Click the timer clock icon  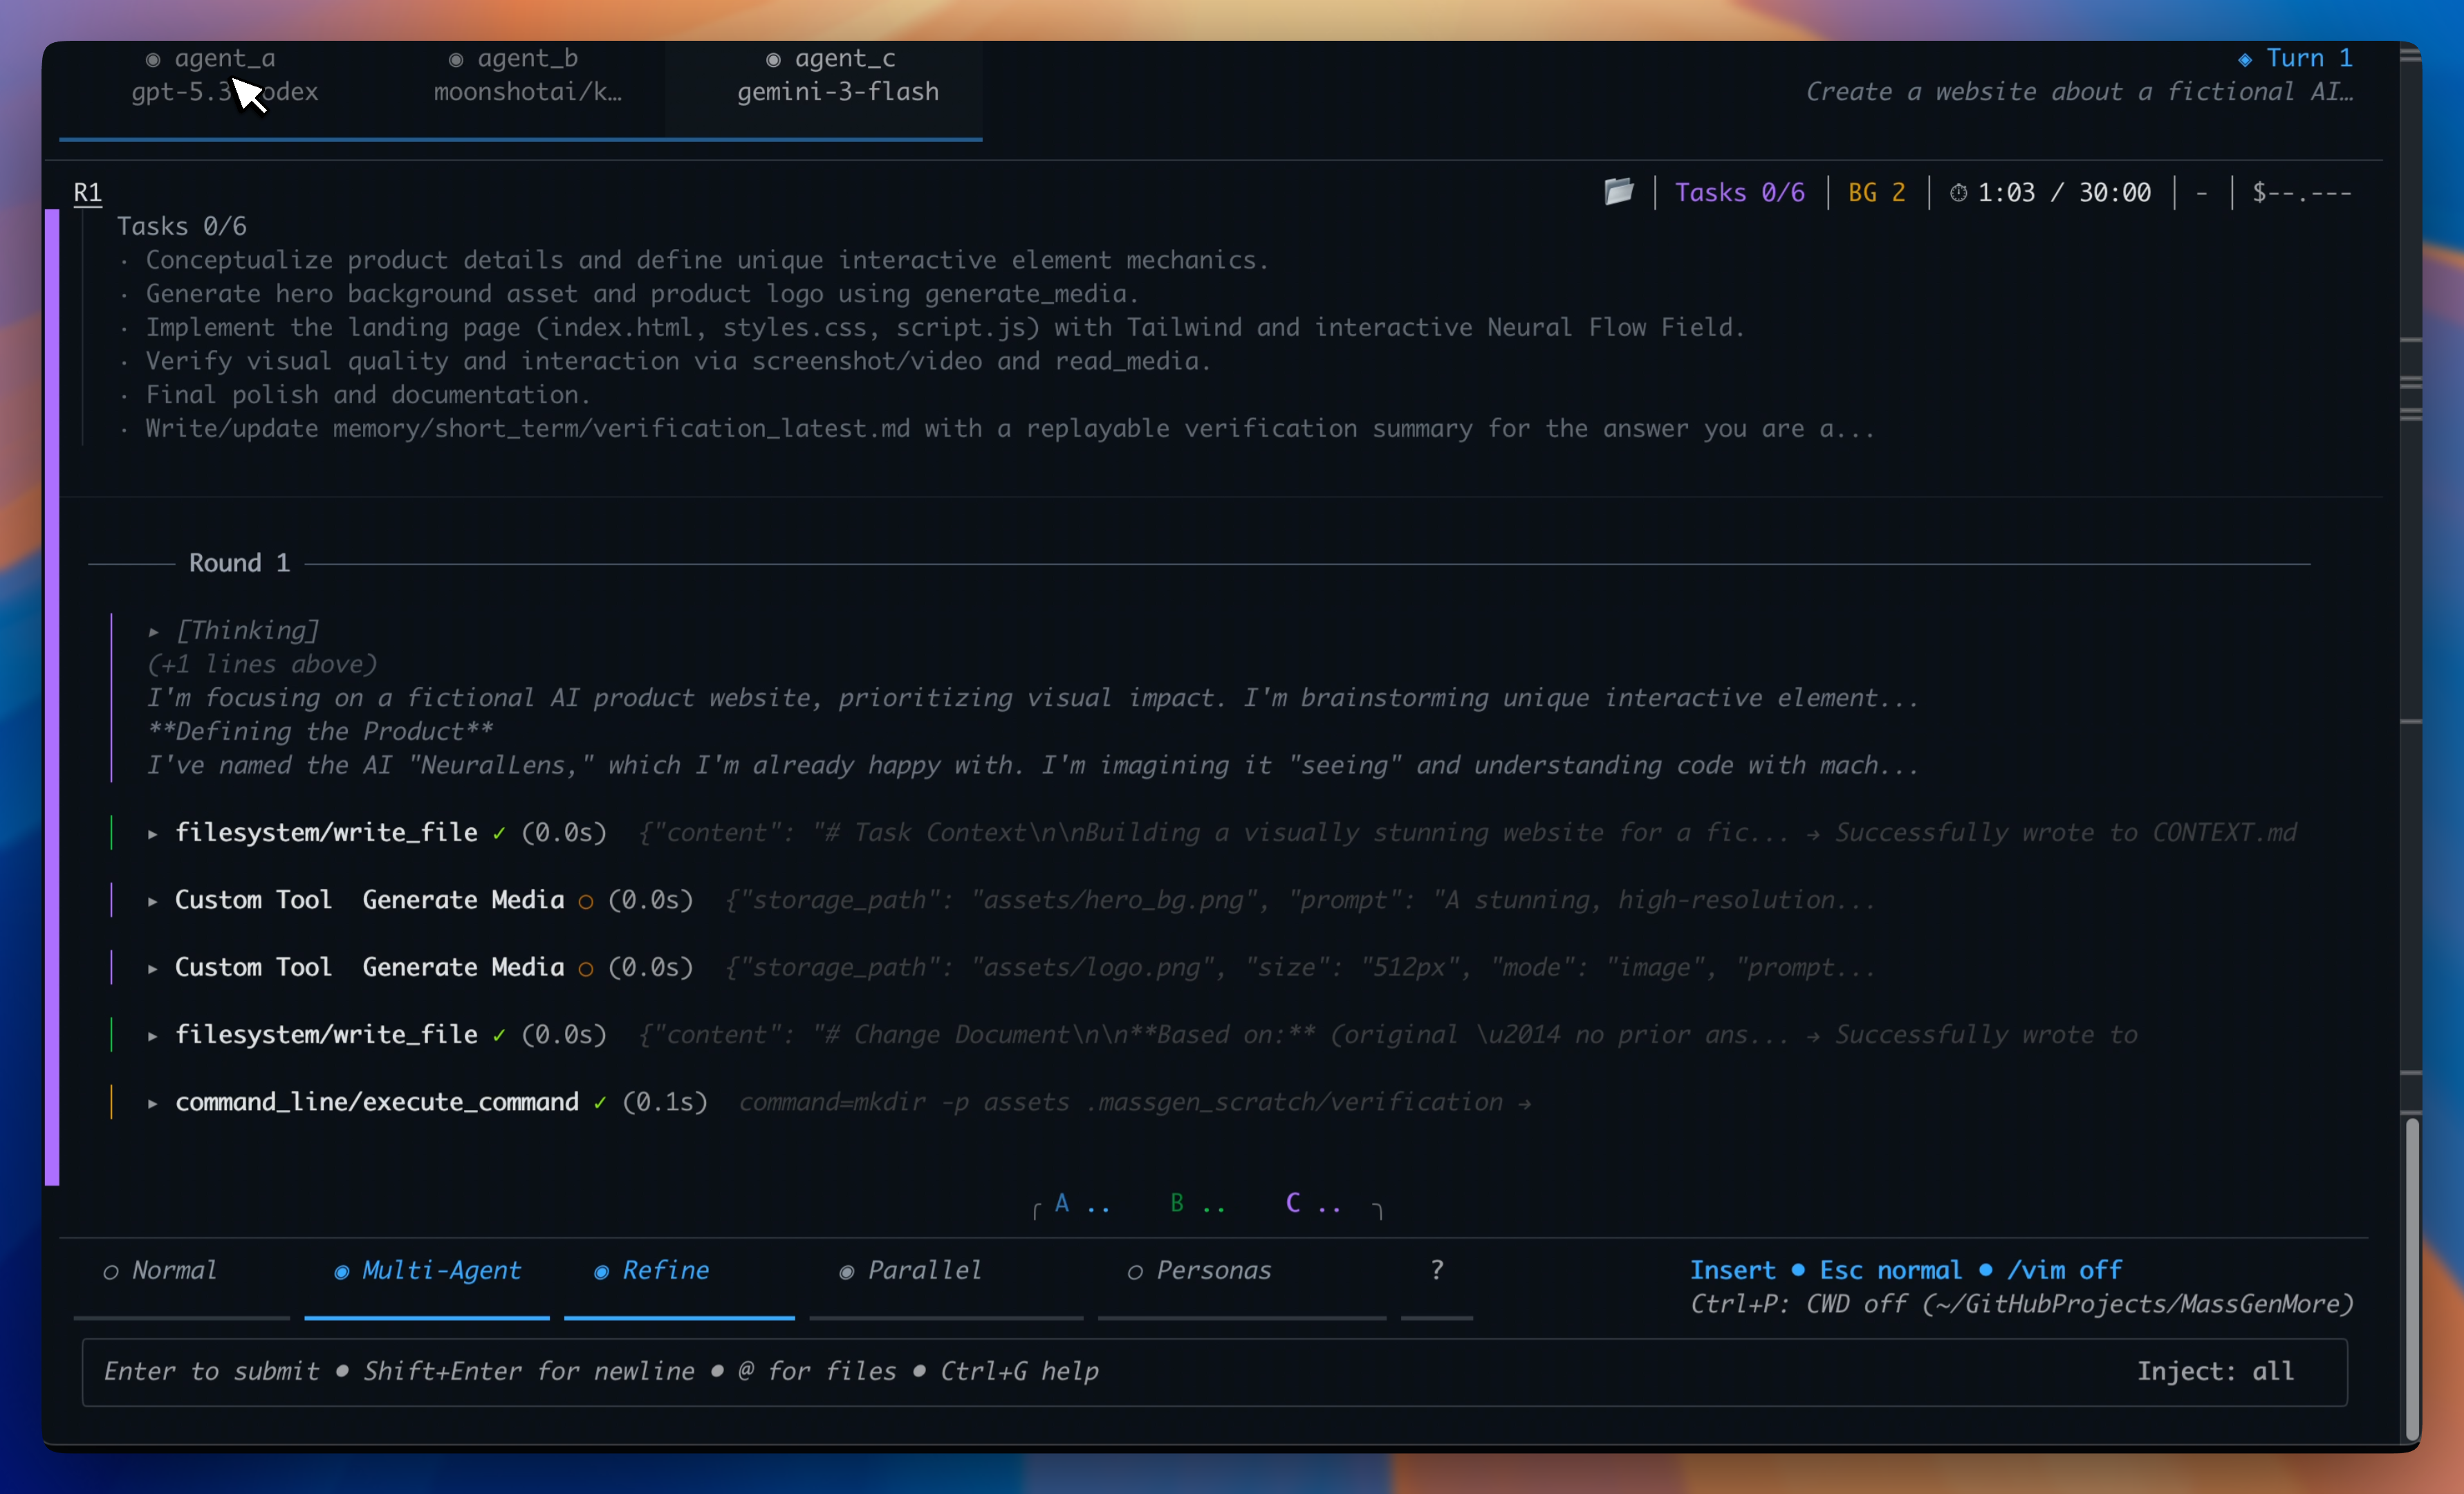pyautogui.click(x=1958, y=192)
